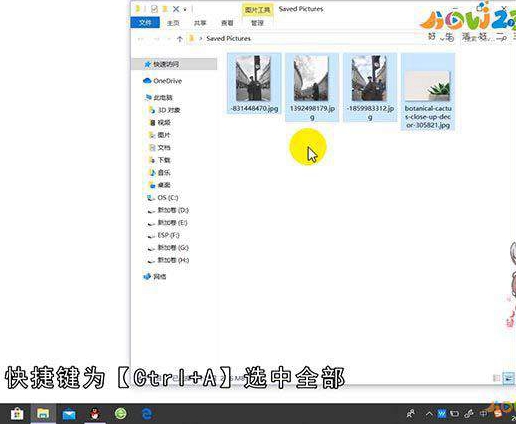Screen dimensions: 516x424
Task: Expand the chevron before Saved Pictures breadcrumb
Action: point(201,39)
